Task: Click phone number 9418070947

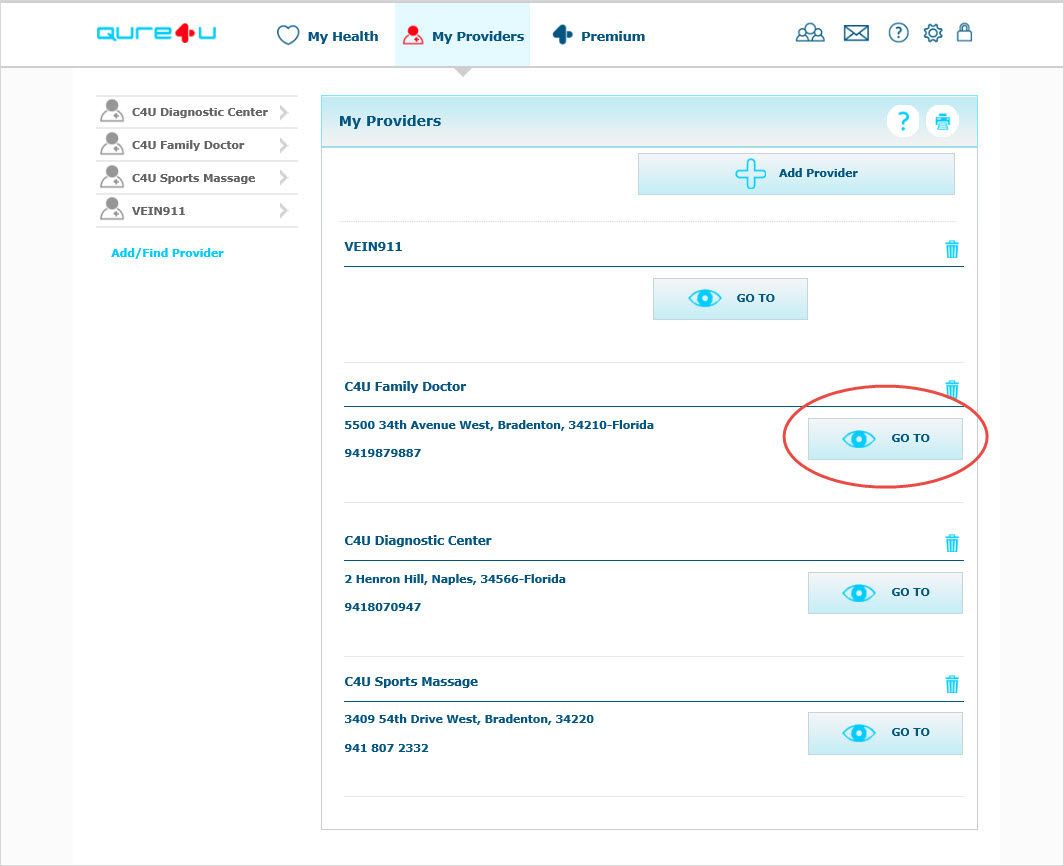Action: (x=383, y=607)
